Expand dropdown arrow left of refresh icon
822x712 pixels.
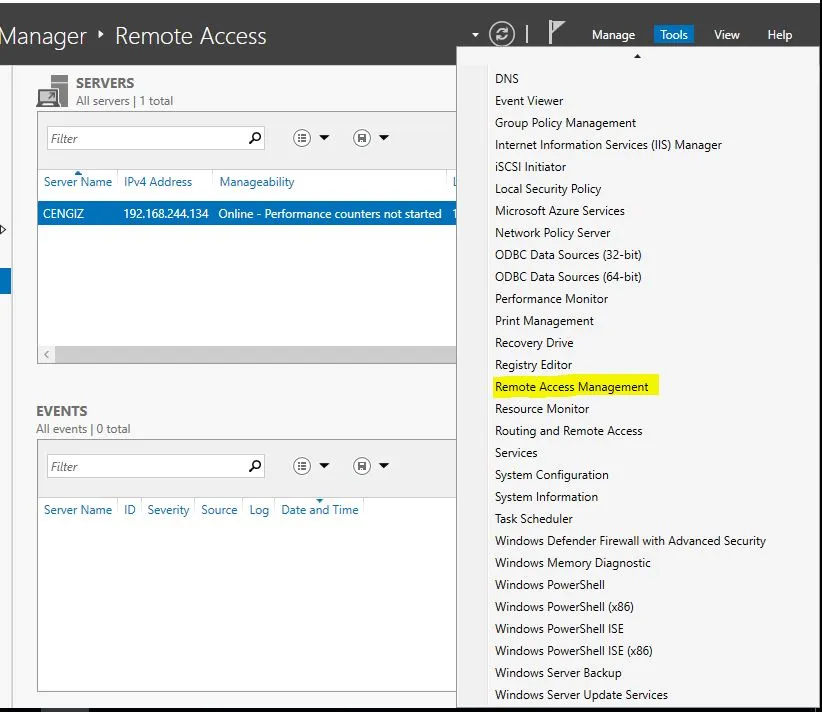tap(476, 35)
